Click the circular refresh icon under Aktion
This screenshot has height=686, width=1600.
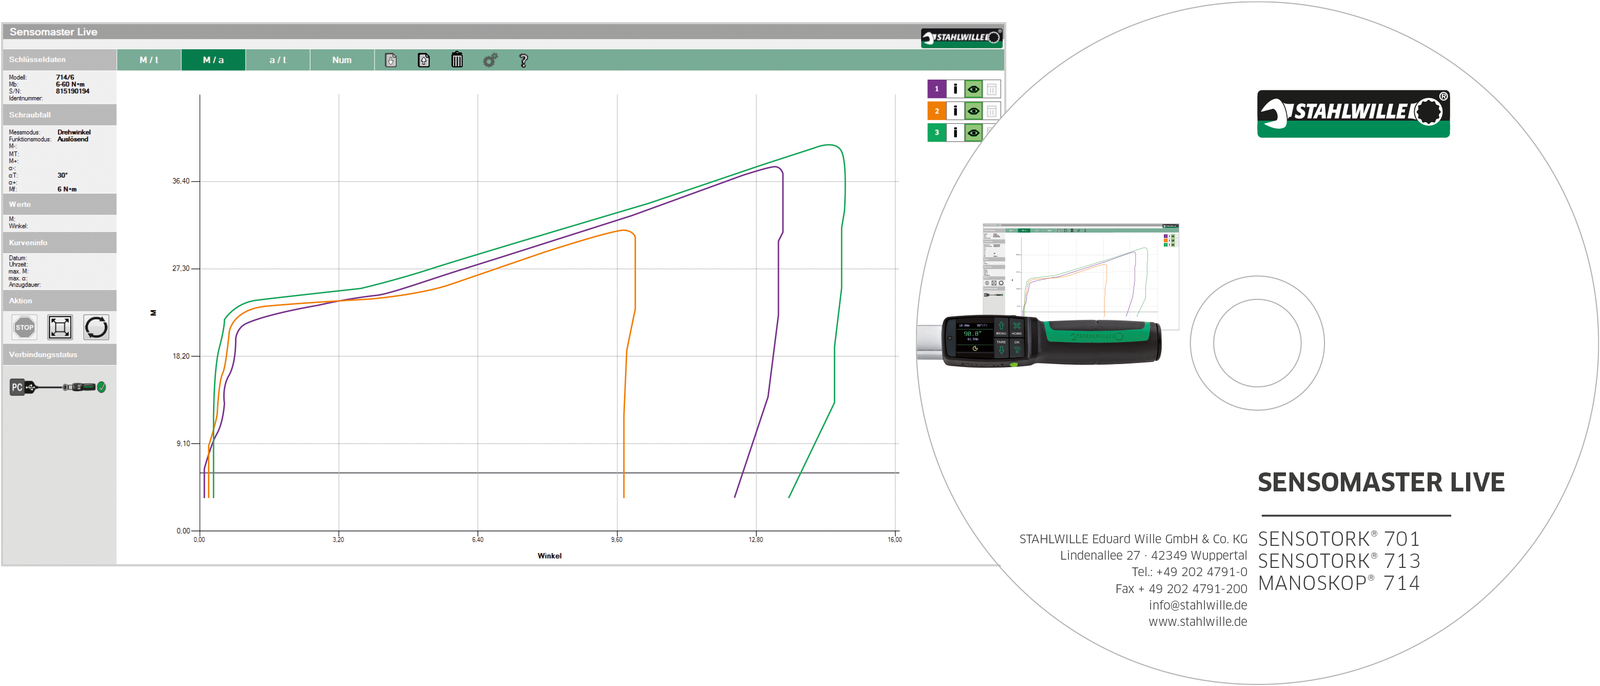tap(96, 327)
